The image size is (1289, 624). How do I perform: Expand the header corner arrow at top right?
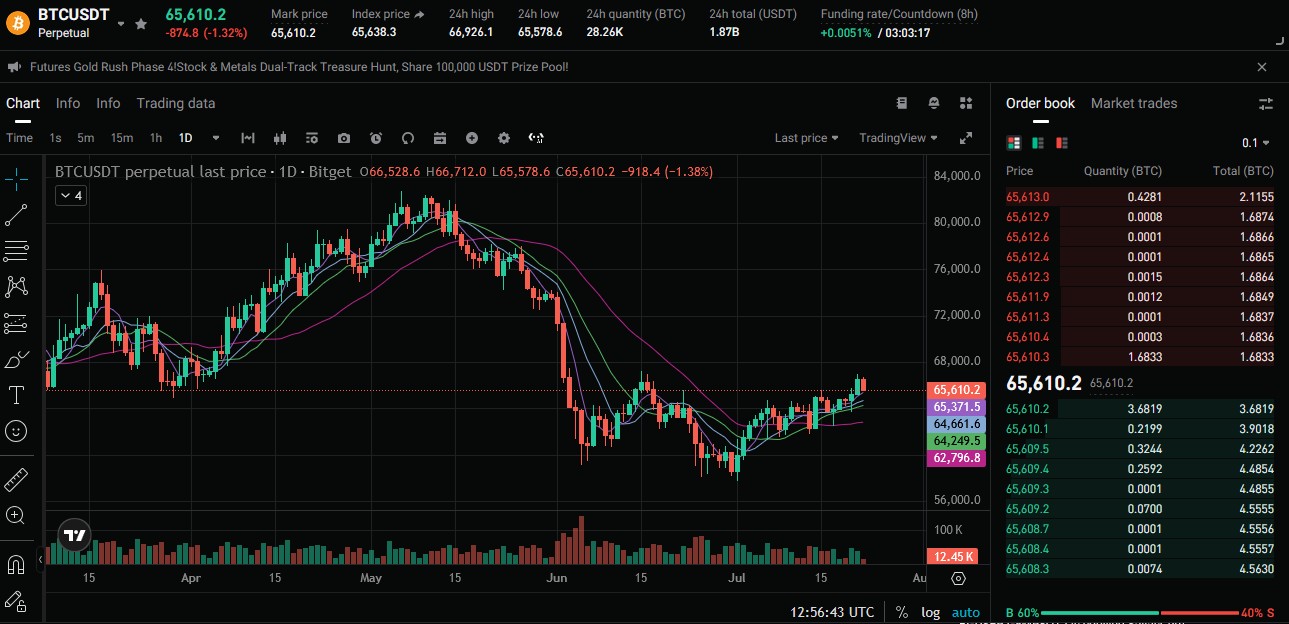point(1281,41)
